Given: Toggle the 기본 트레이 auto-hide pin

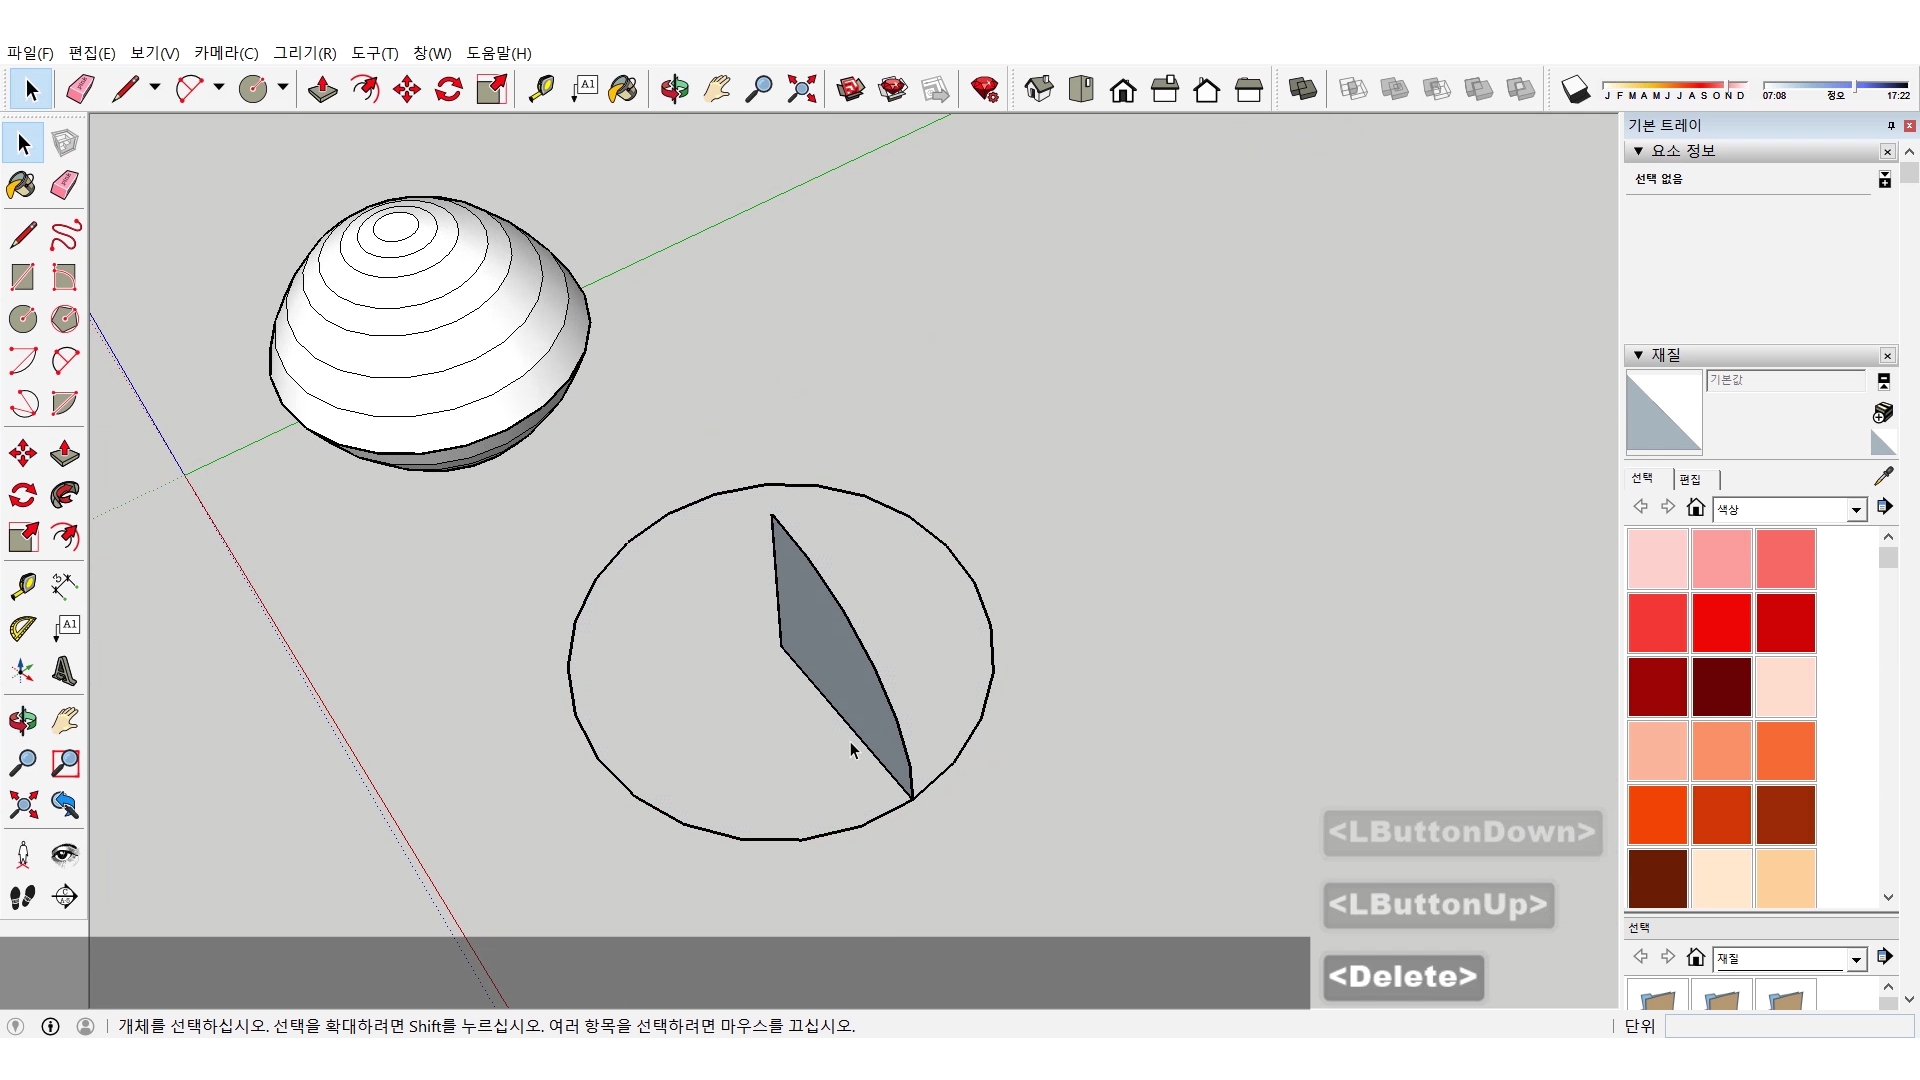Looking at the screenshot, I should point(1890,125).
